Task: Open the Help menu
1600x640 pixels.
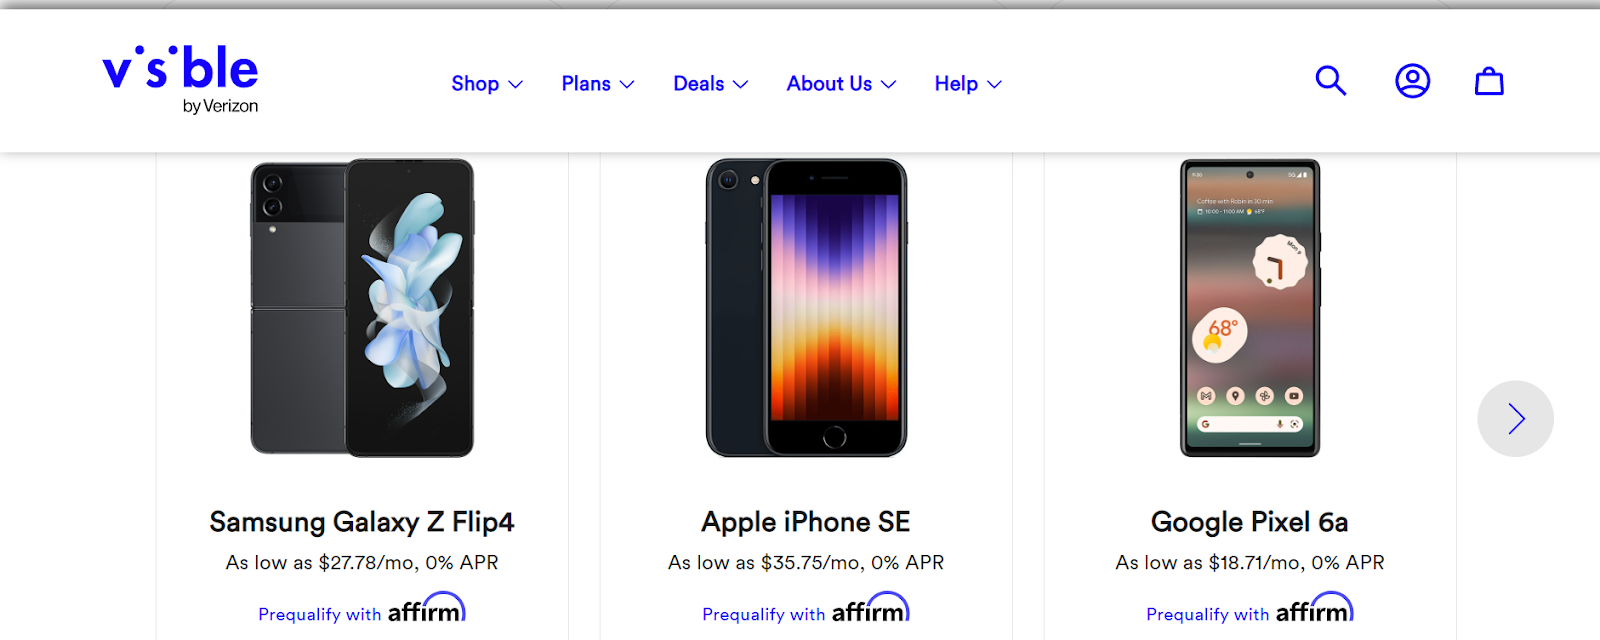Action: 968,84
